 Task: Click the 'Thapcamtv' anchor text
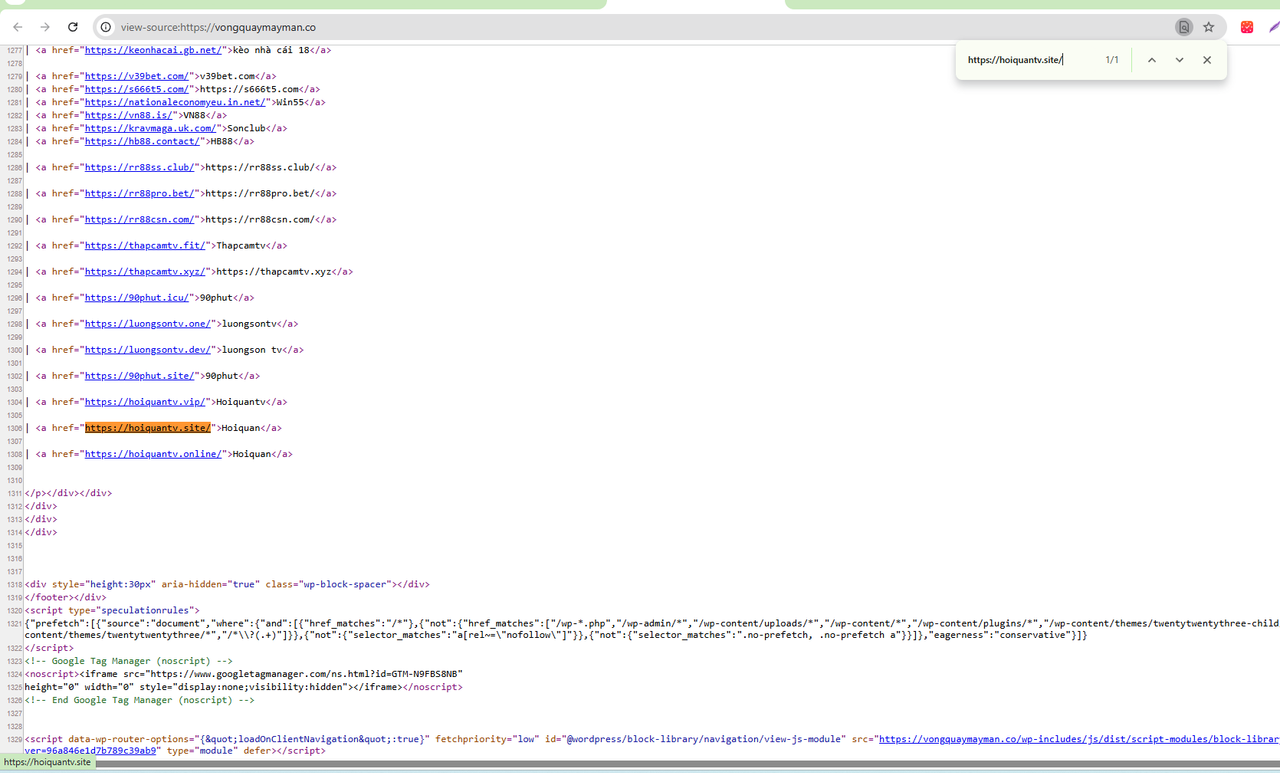point(241,245)
